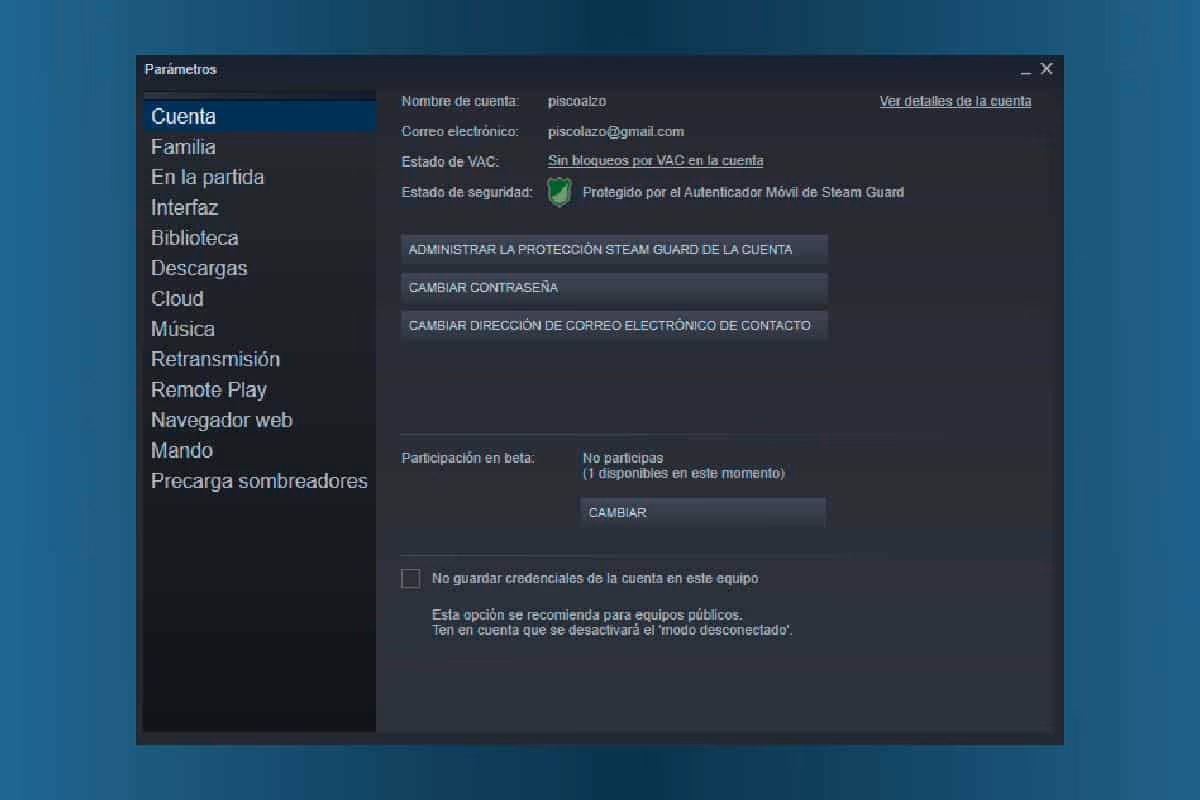Click the 1 disponibles en este momento text
Image resolution: width=1200 pixels, height=800 pixels.
[x=684, y=473]
